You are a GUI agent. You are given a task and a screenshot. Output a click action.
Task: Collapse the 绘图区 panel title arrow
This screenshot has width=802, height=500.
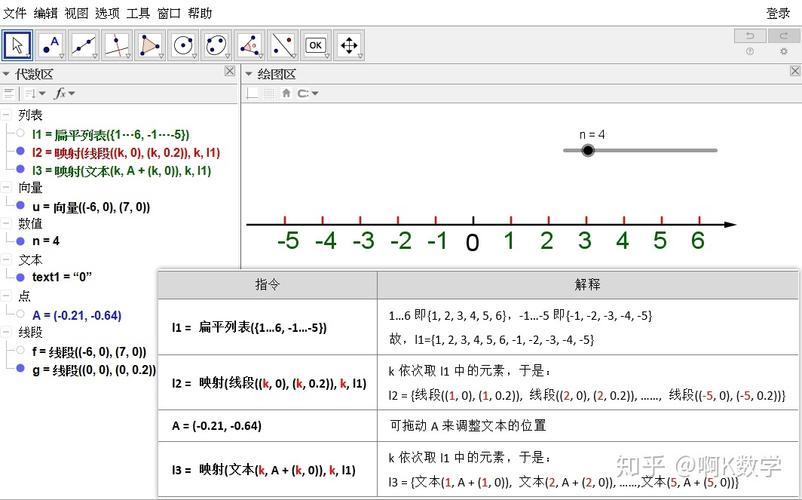click(x=249, y=75)
